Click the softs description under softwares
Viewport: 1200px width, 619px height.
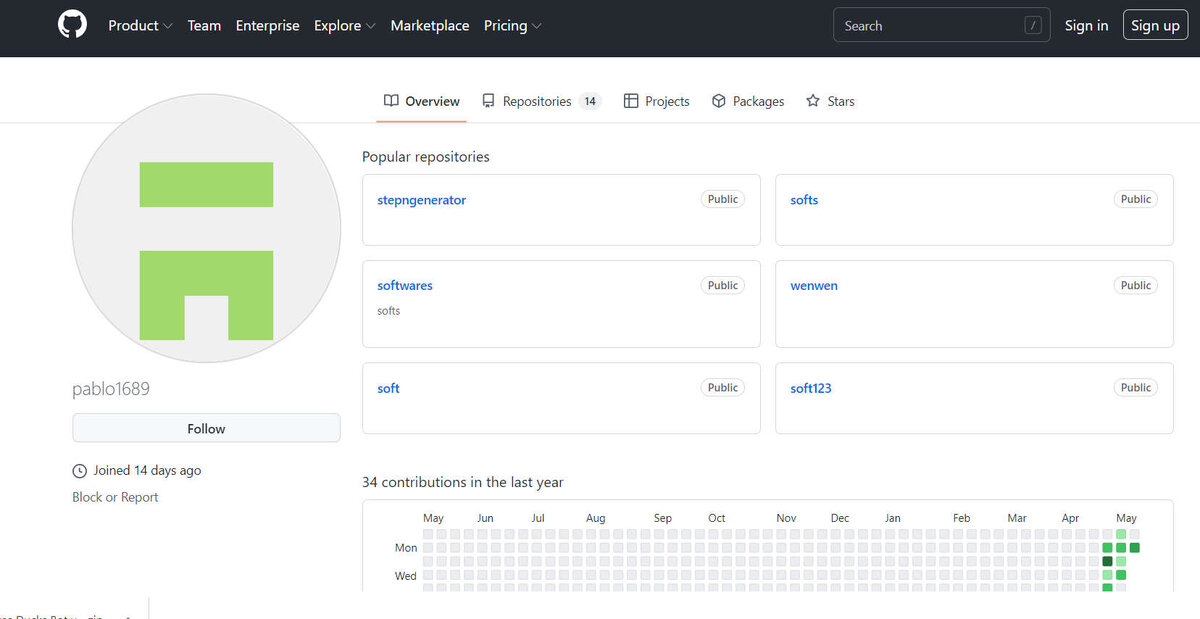389,311
